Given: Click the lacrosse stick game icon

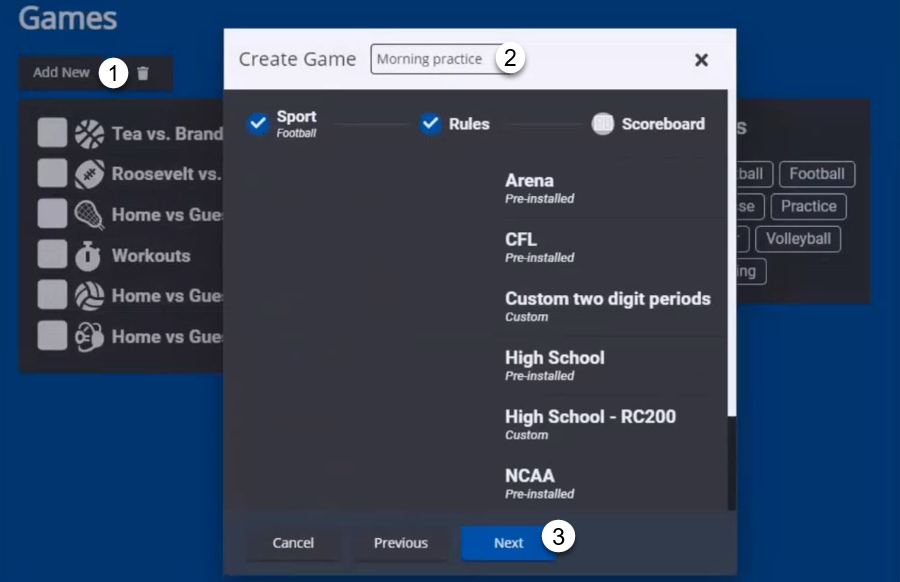Looking at the screenshot, I should click(x=89, y=214).
